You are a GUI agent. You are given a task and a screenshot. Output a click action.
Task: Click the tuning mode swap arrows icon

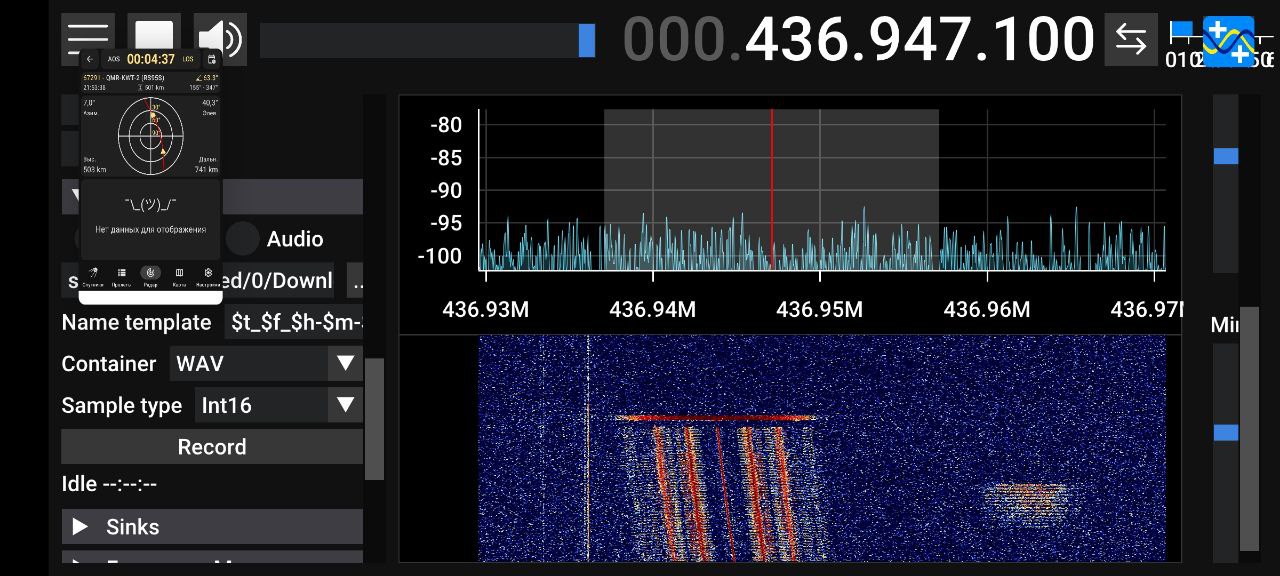[x=1131, y=39]
